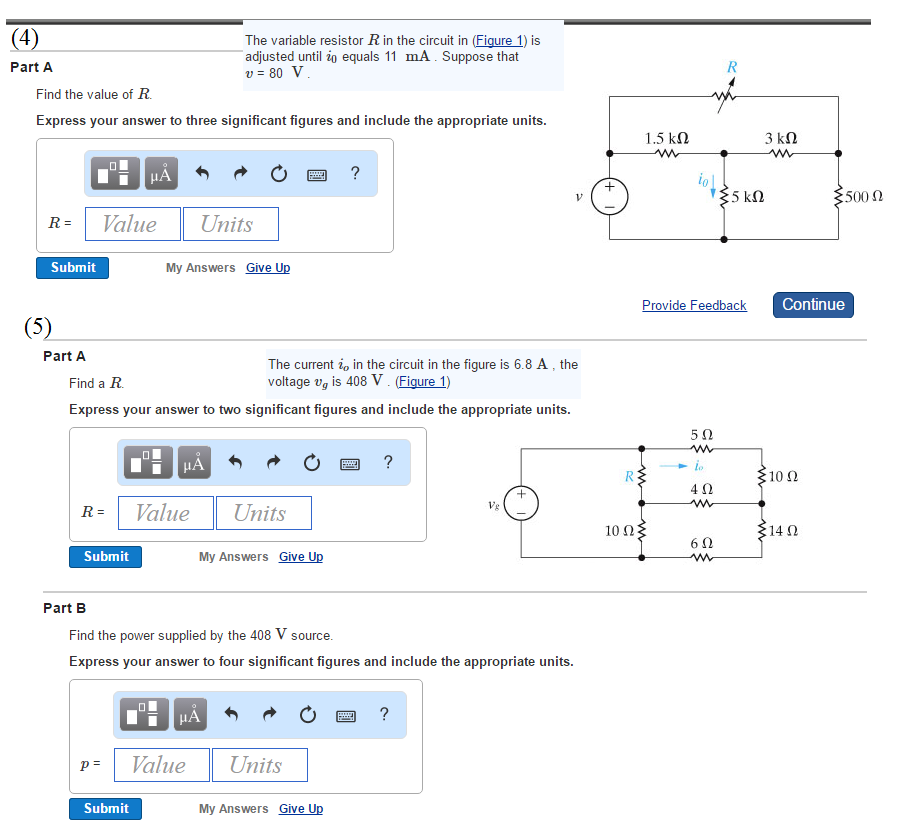Click the Continue button
The height and width of the screenshot is (832, 898).
pos(813,305)
